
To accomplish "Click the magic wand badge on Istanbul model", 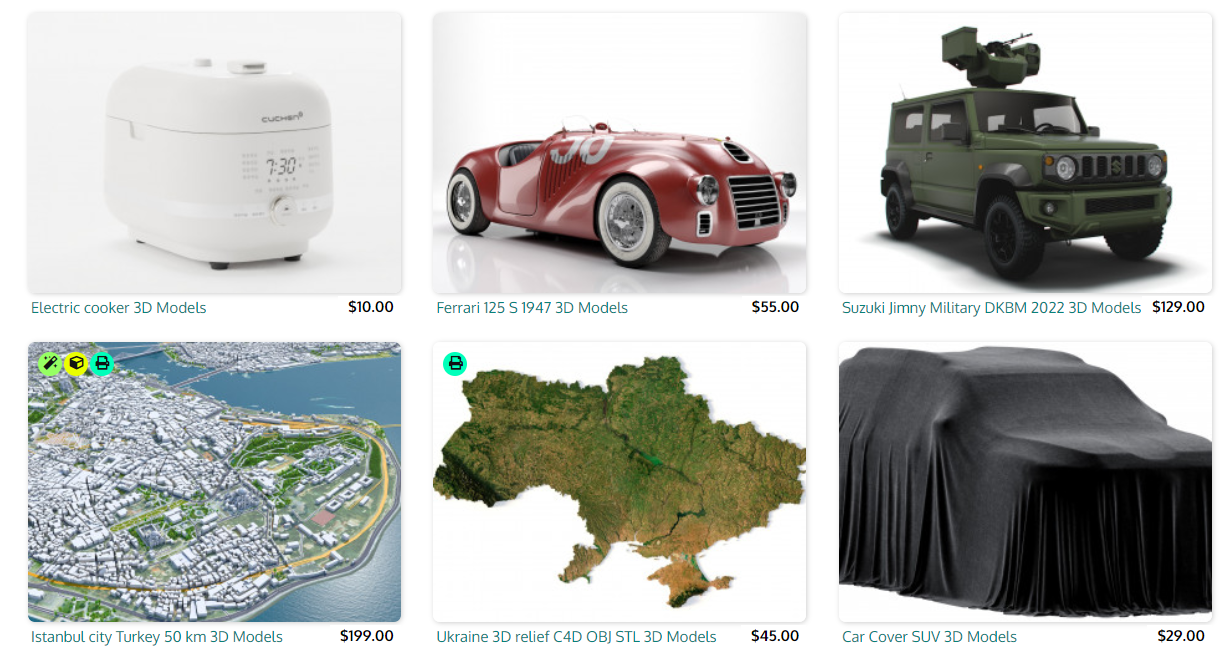I will pos(50,364).
